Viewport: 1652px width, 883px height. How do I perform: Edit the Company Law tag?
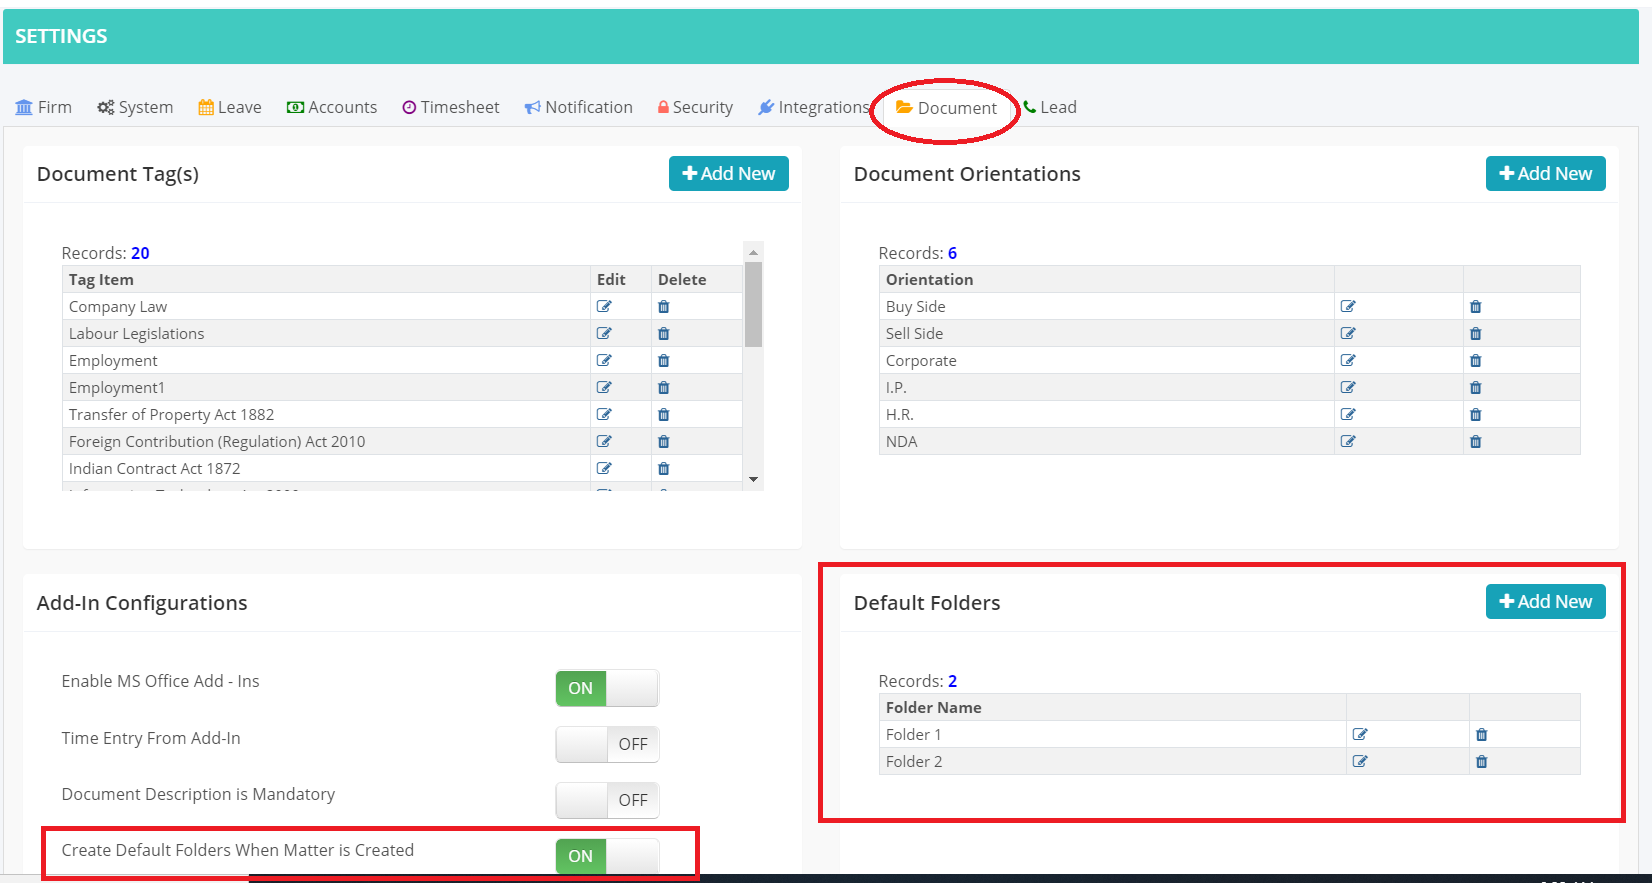[x=604, y=306]
